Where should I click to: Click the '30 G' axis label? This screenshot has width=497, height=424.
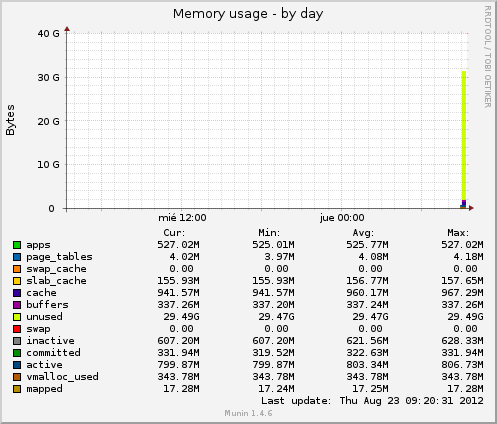pyautogui.click(x=48, y=78)
